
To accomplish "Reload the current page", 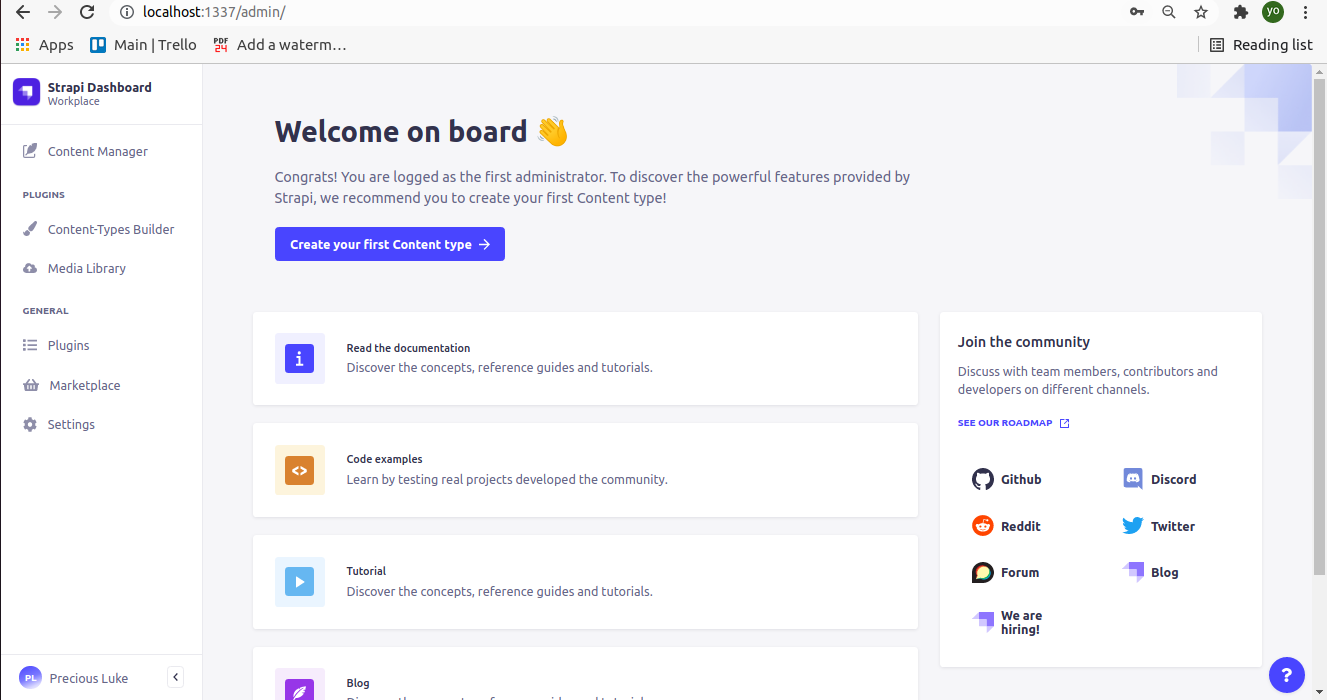I will [87, 12].
